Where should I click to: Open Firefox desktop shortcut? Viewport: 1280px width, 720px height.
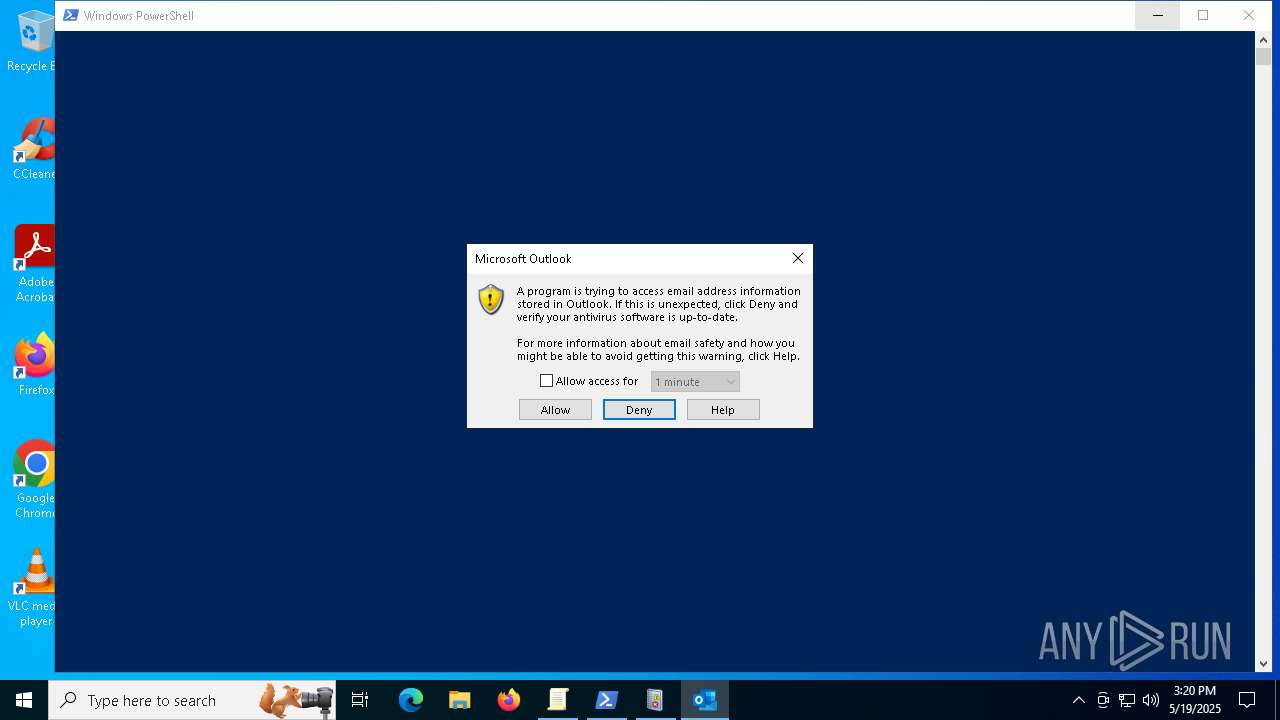[36, 365]
